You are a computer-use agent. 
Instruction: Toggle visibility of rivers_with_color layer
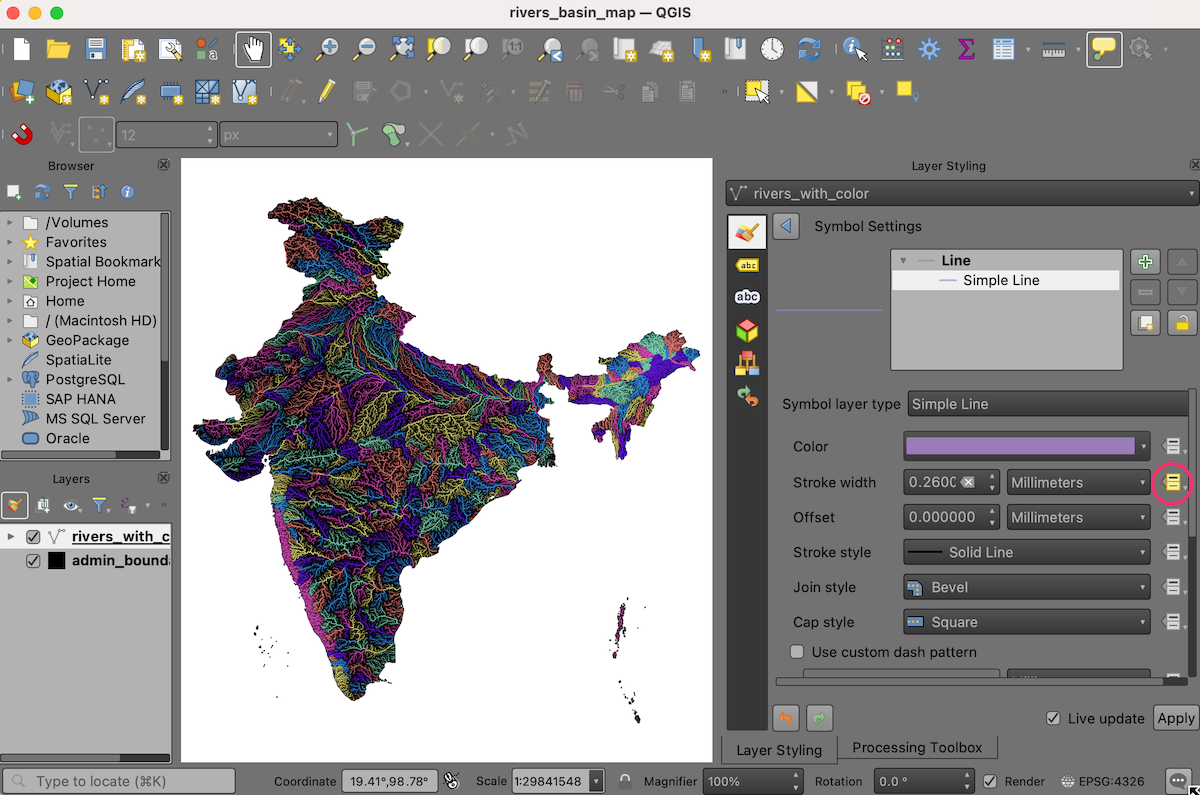(33, 537)
